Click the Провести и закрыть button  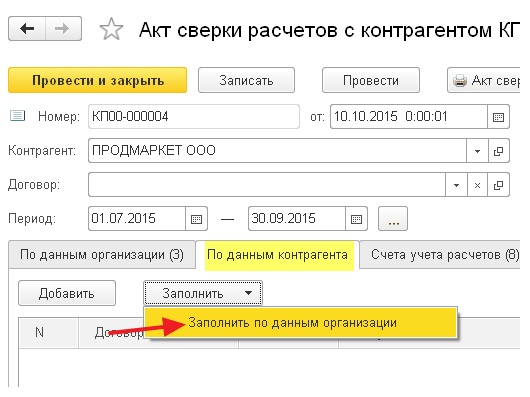pos(98,80)
